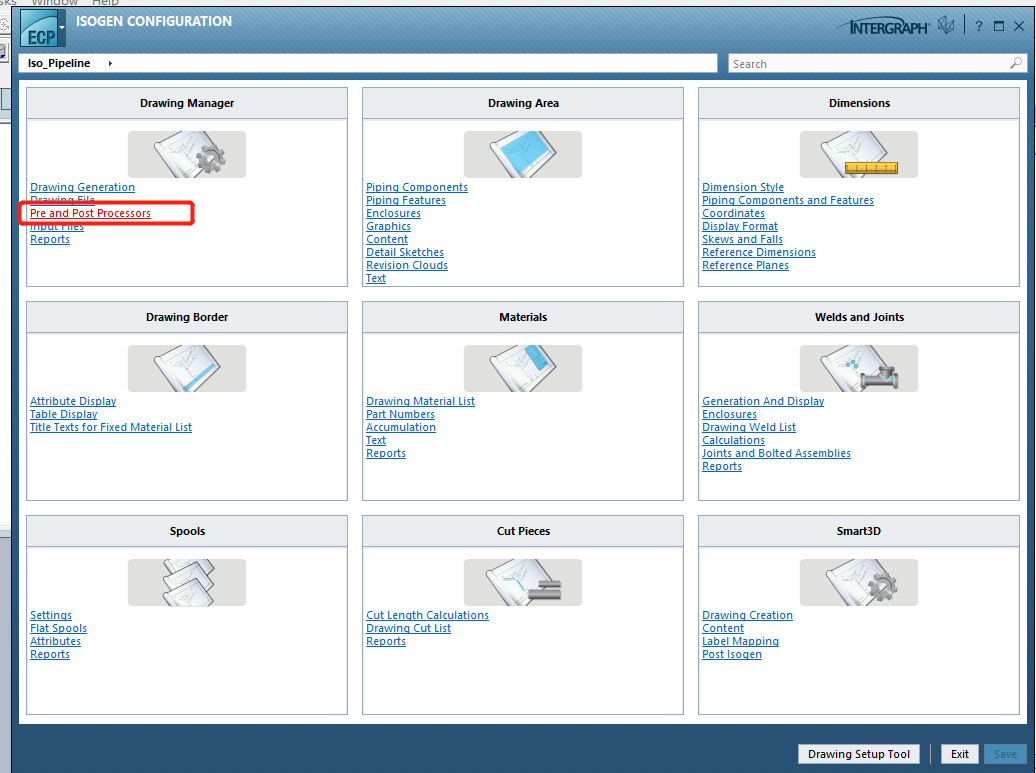
Task: Click the Exit button
Action: (x=959, y=754)
